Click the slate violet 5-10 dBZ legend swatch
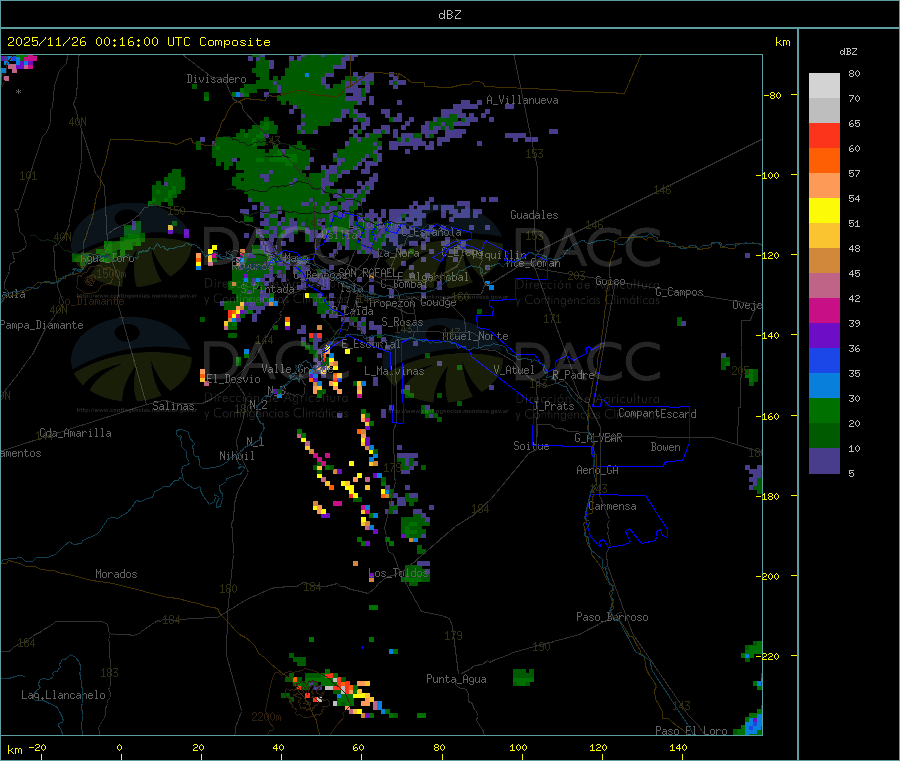 [x=824, y=461]
